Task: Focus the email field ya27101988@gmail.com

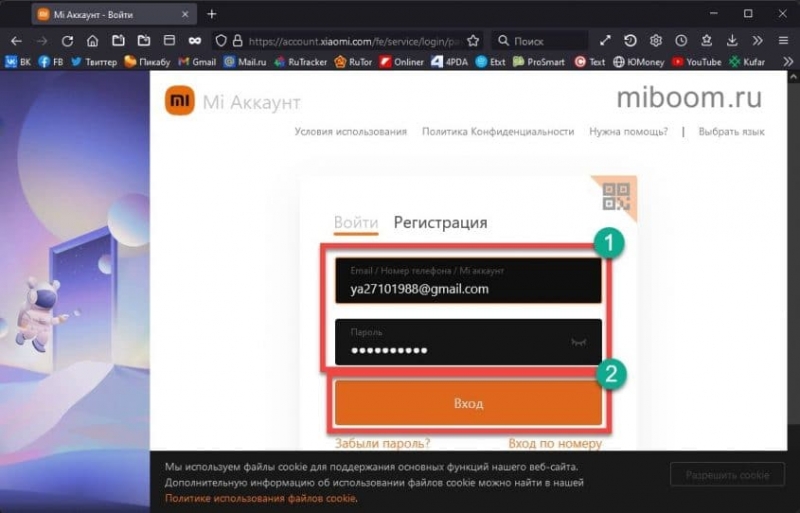Action: (468, 281)
